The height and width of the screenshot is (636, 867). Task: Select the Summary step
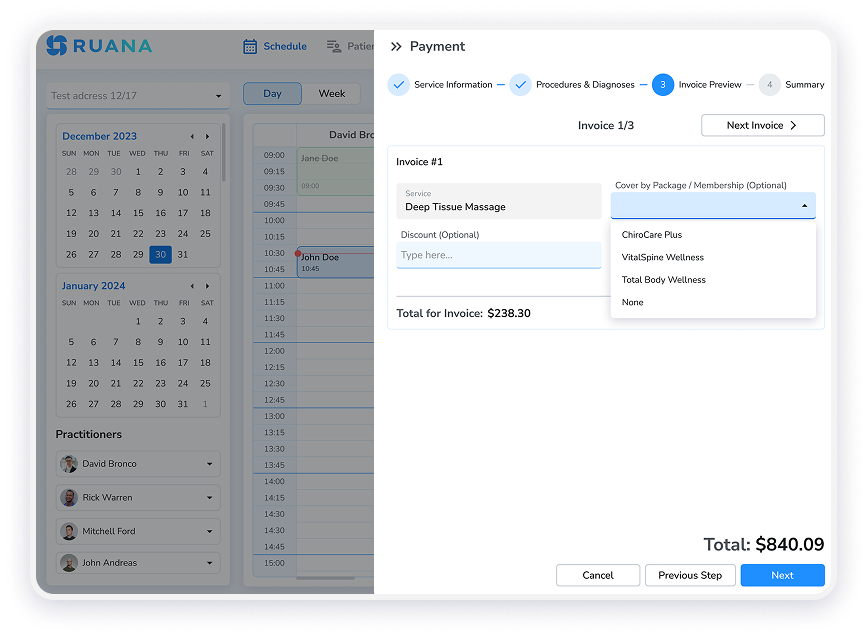[770, 85]
